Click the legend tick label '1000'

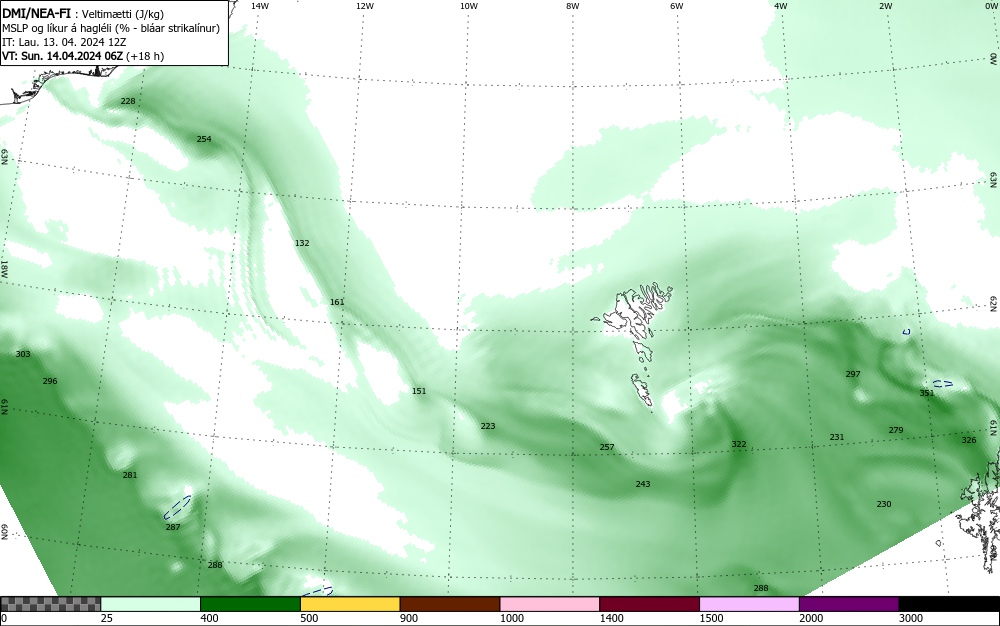(512, 618)
